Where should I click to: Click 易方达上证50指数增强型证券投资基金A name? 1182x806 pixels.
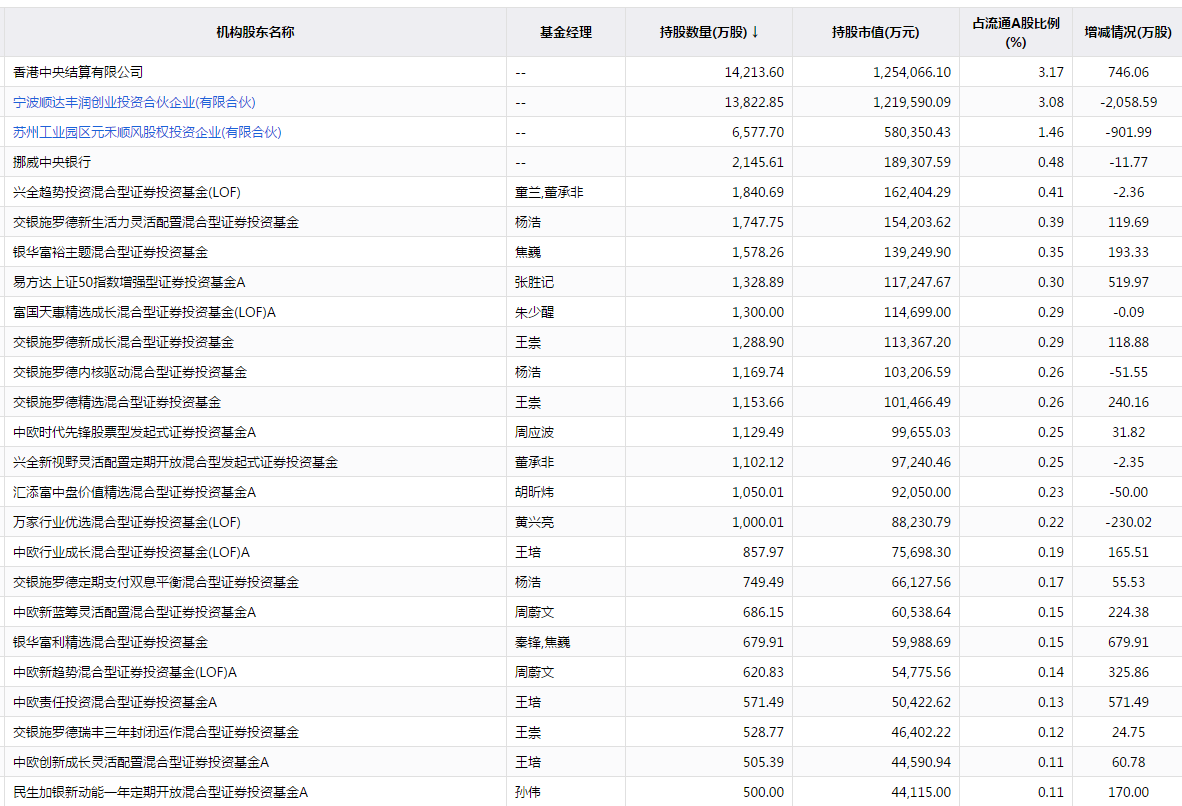129,282
